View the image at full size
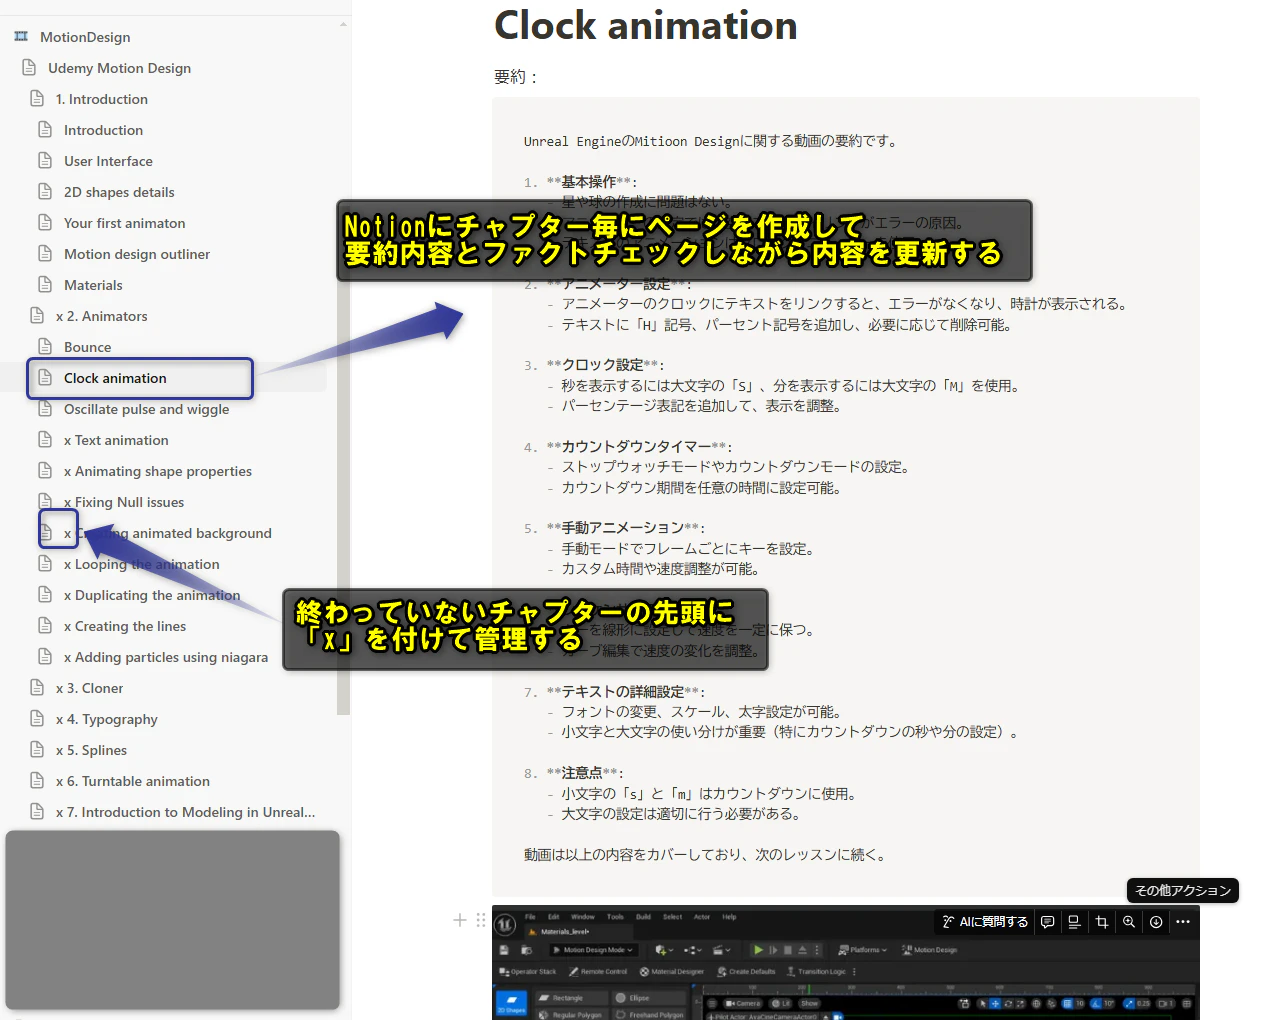 (1129, 922)
